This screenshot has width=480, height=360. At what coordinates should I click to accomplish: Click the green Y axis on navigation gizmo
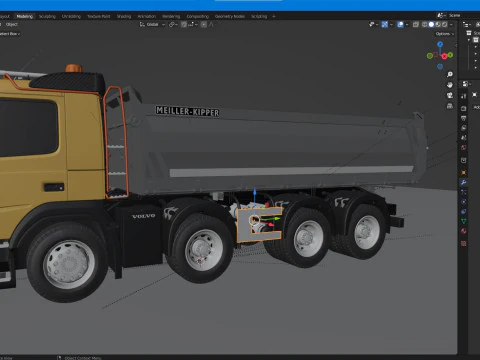(450, 55)
